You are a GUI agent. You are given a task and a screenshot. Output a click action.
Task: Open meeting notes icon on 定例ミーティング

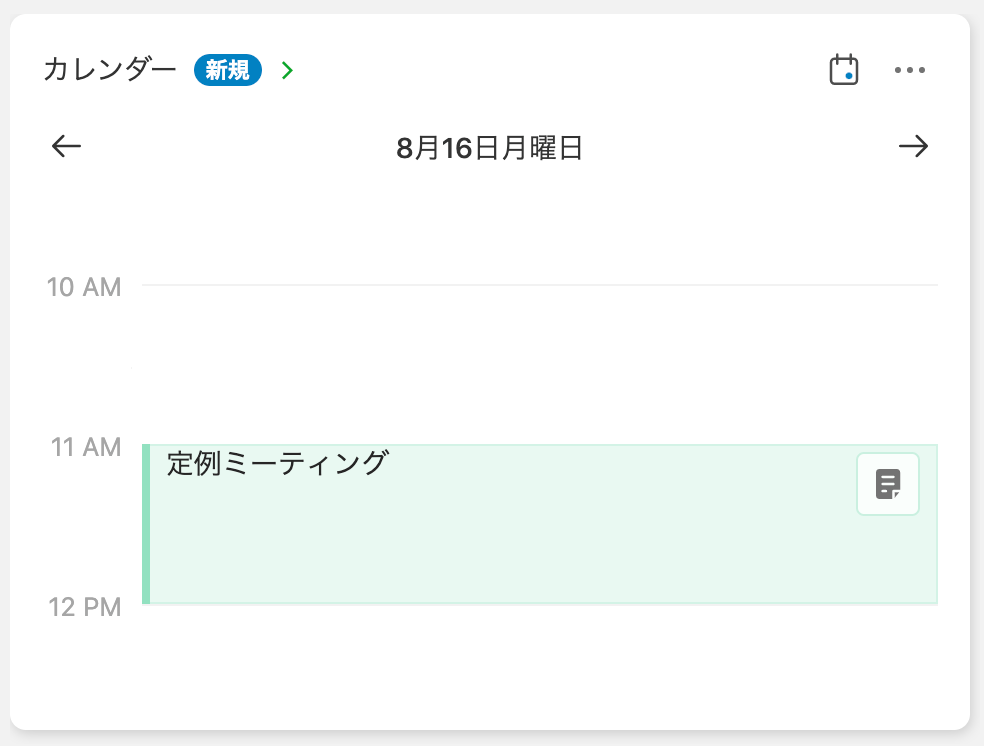coord(887,484)
